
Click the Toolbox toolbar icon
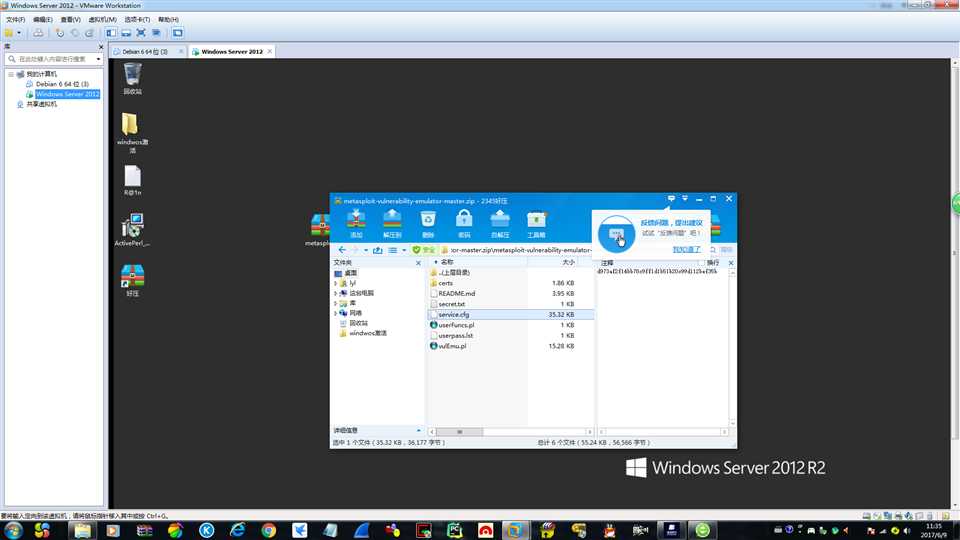[x=536, y=223]
